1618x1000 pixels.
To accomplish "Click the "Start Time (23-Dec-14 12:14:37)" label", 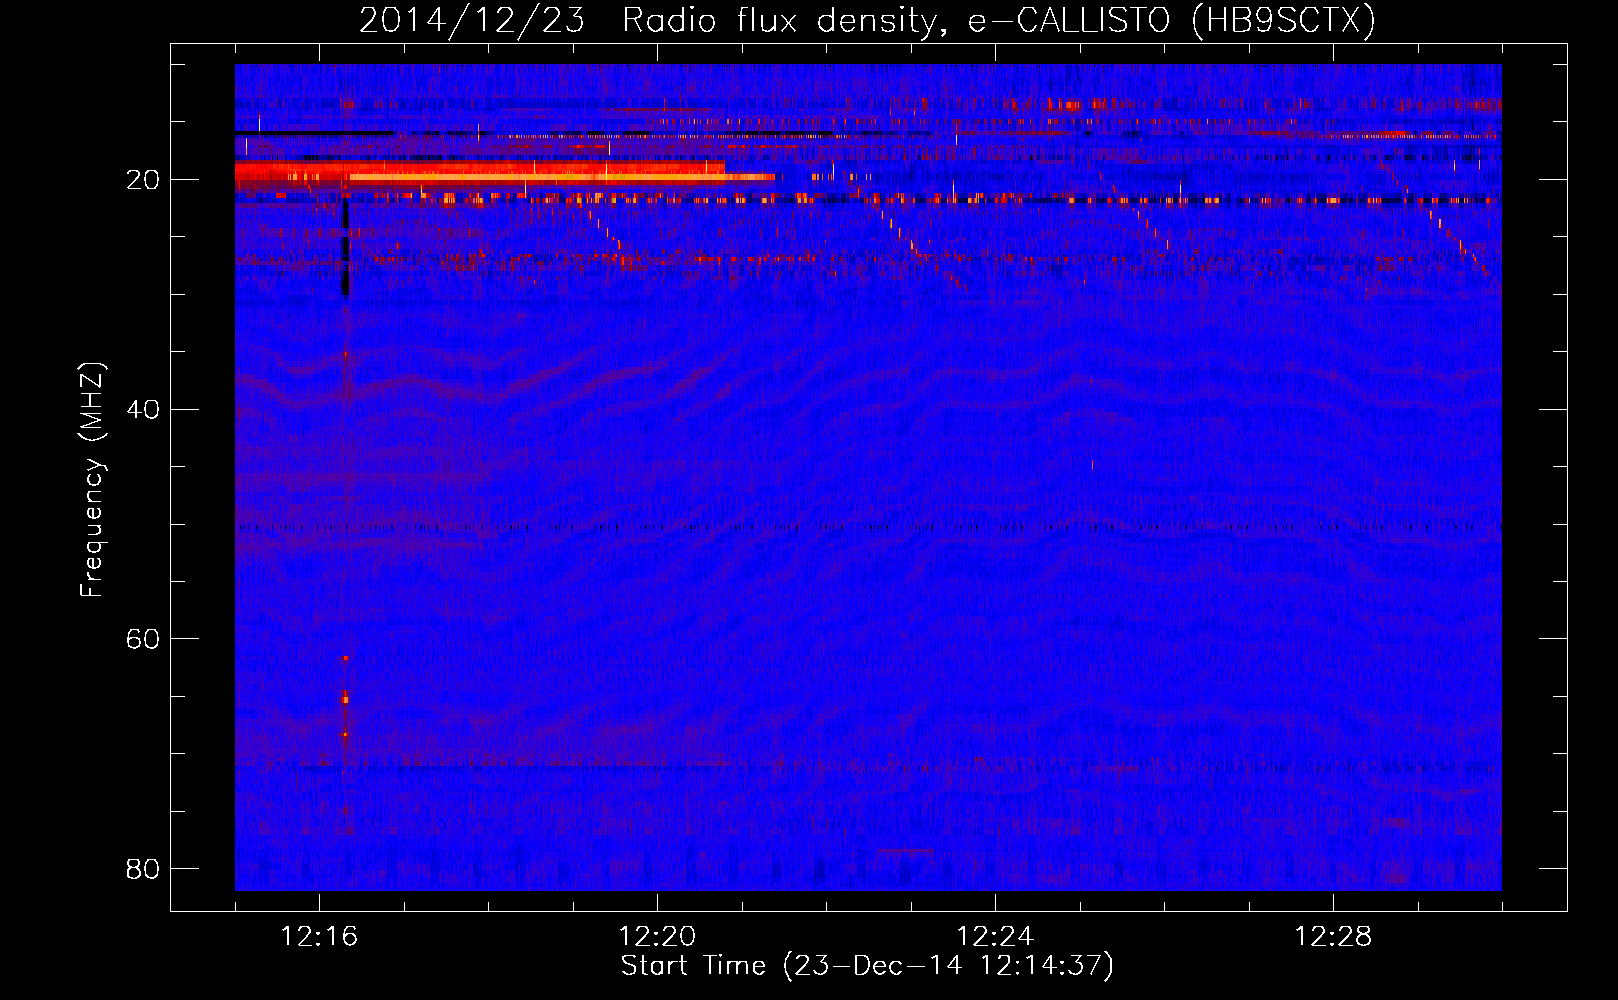I will (867, 966).
